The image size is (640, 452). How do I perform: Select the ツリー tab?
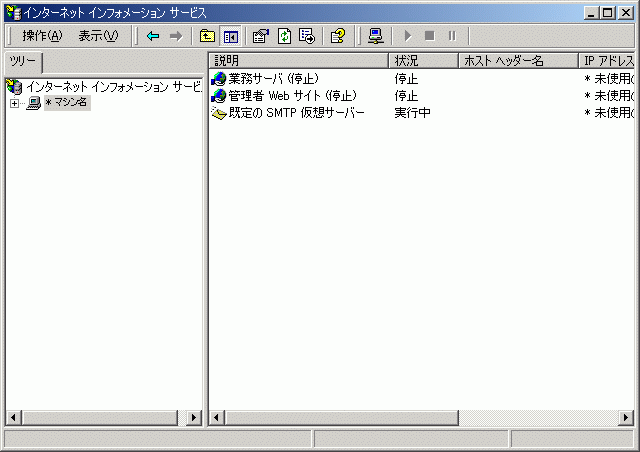(x=23, y=62)
